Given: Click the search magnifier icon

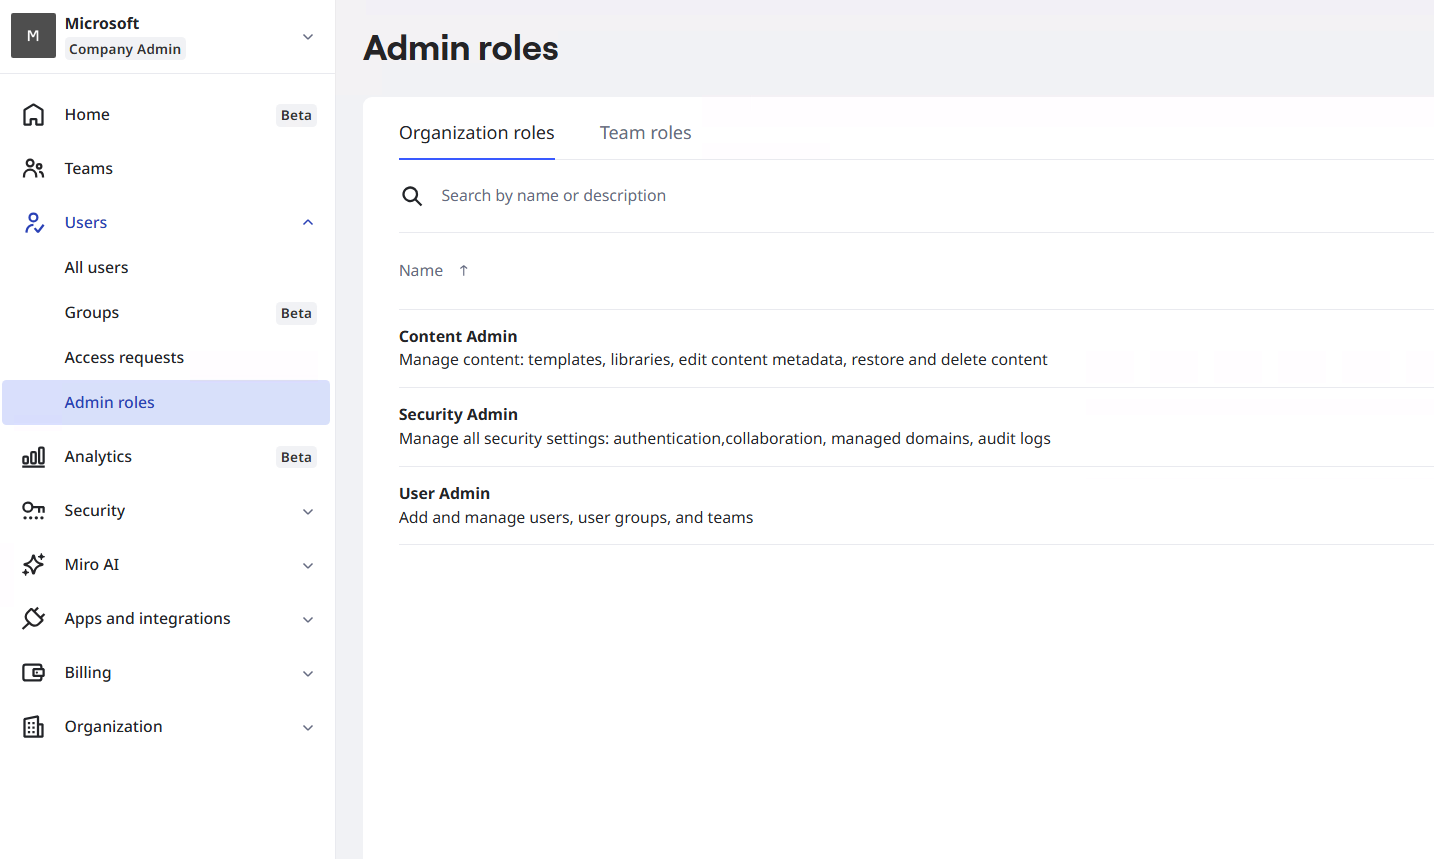Looking at the screenshot, I should (x=412, y=196).
